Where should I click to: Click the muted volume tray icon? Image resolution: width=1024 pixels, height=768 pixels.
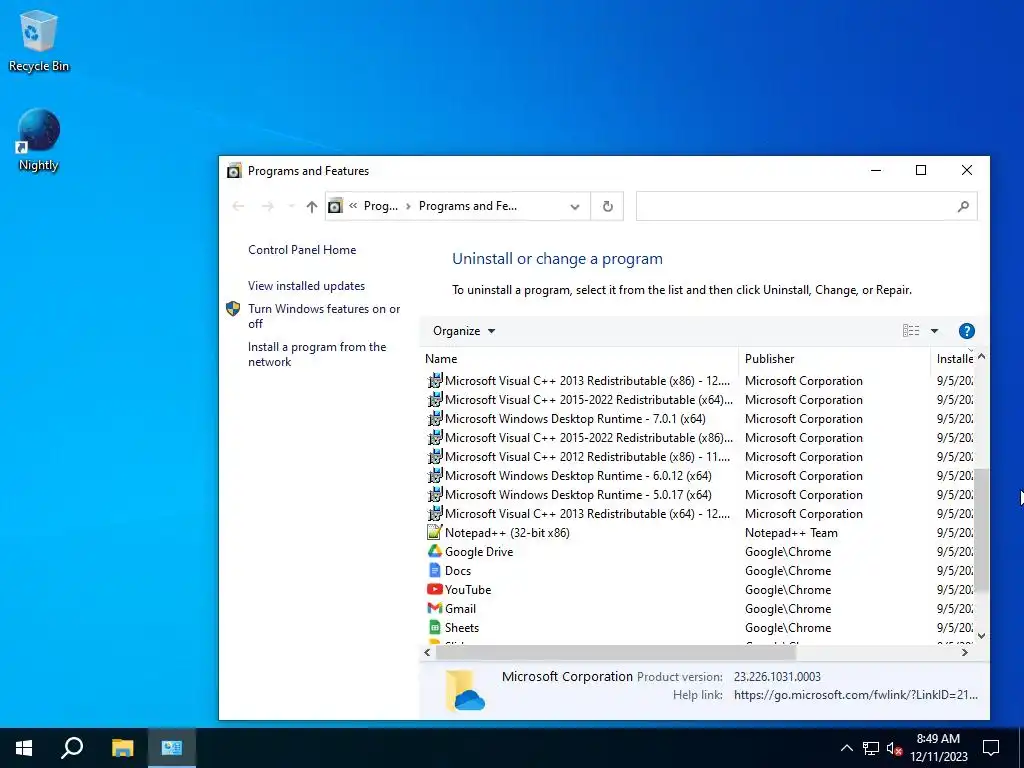tap(895, 748)
